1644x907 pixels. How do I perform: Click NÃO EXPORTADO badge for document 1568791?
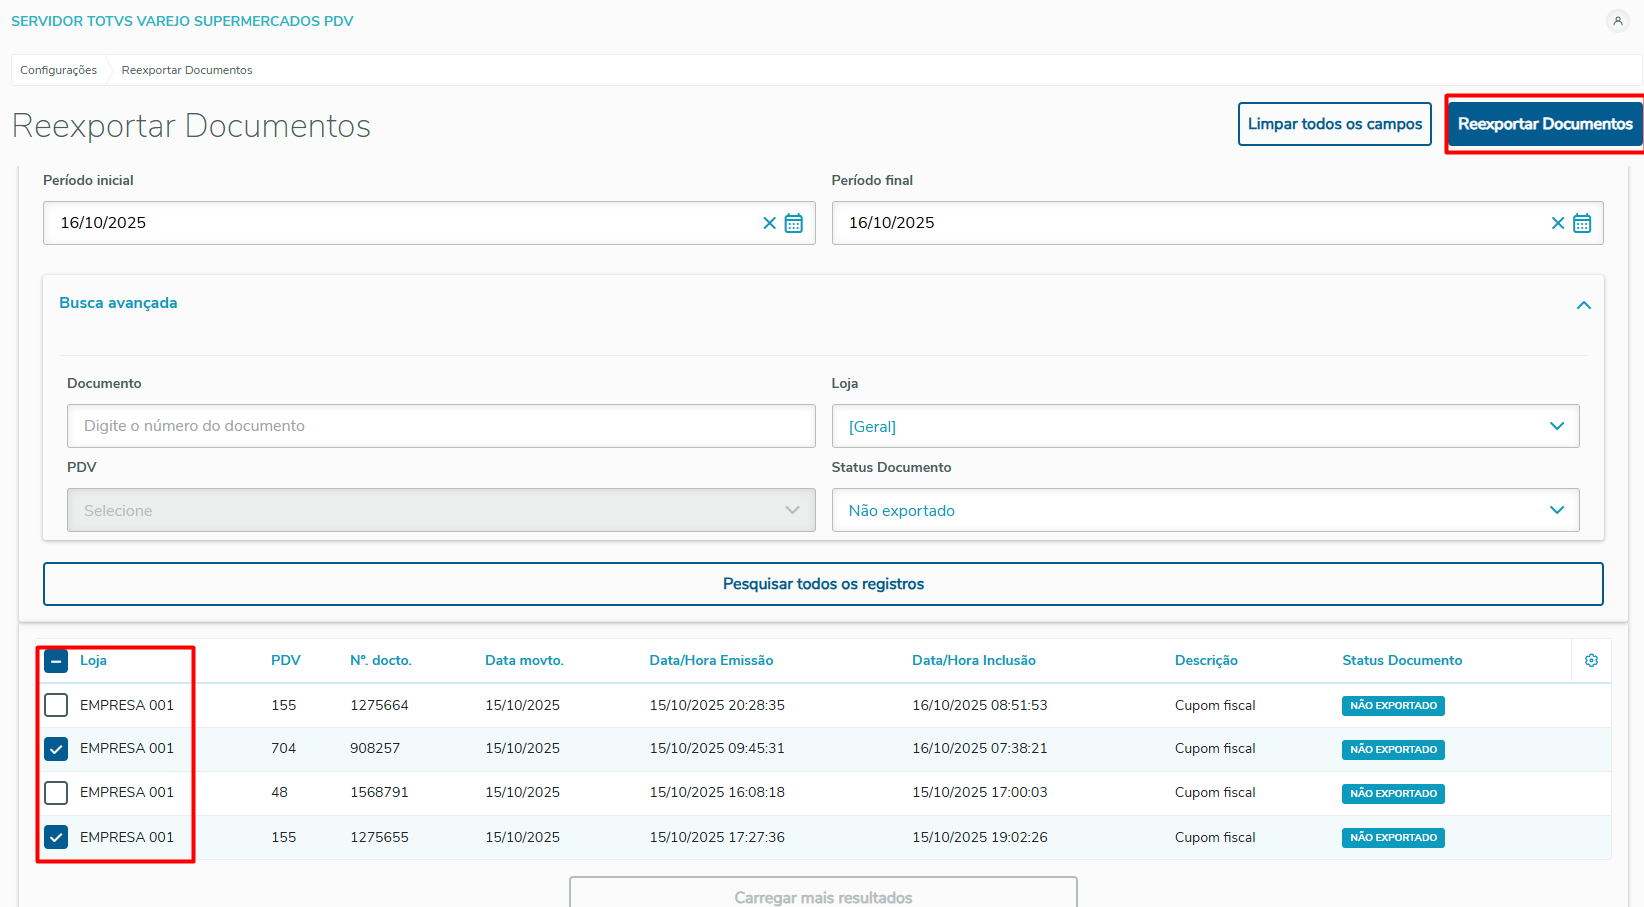[1393, 794]
